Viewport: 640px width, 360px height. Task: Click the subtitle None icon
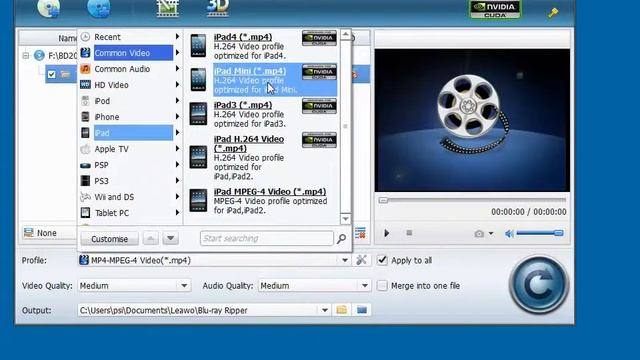28,233
